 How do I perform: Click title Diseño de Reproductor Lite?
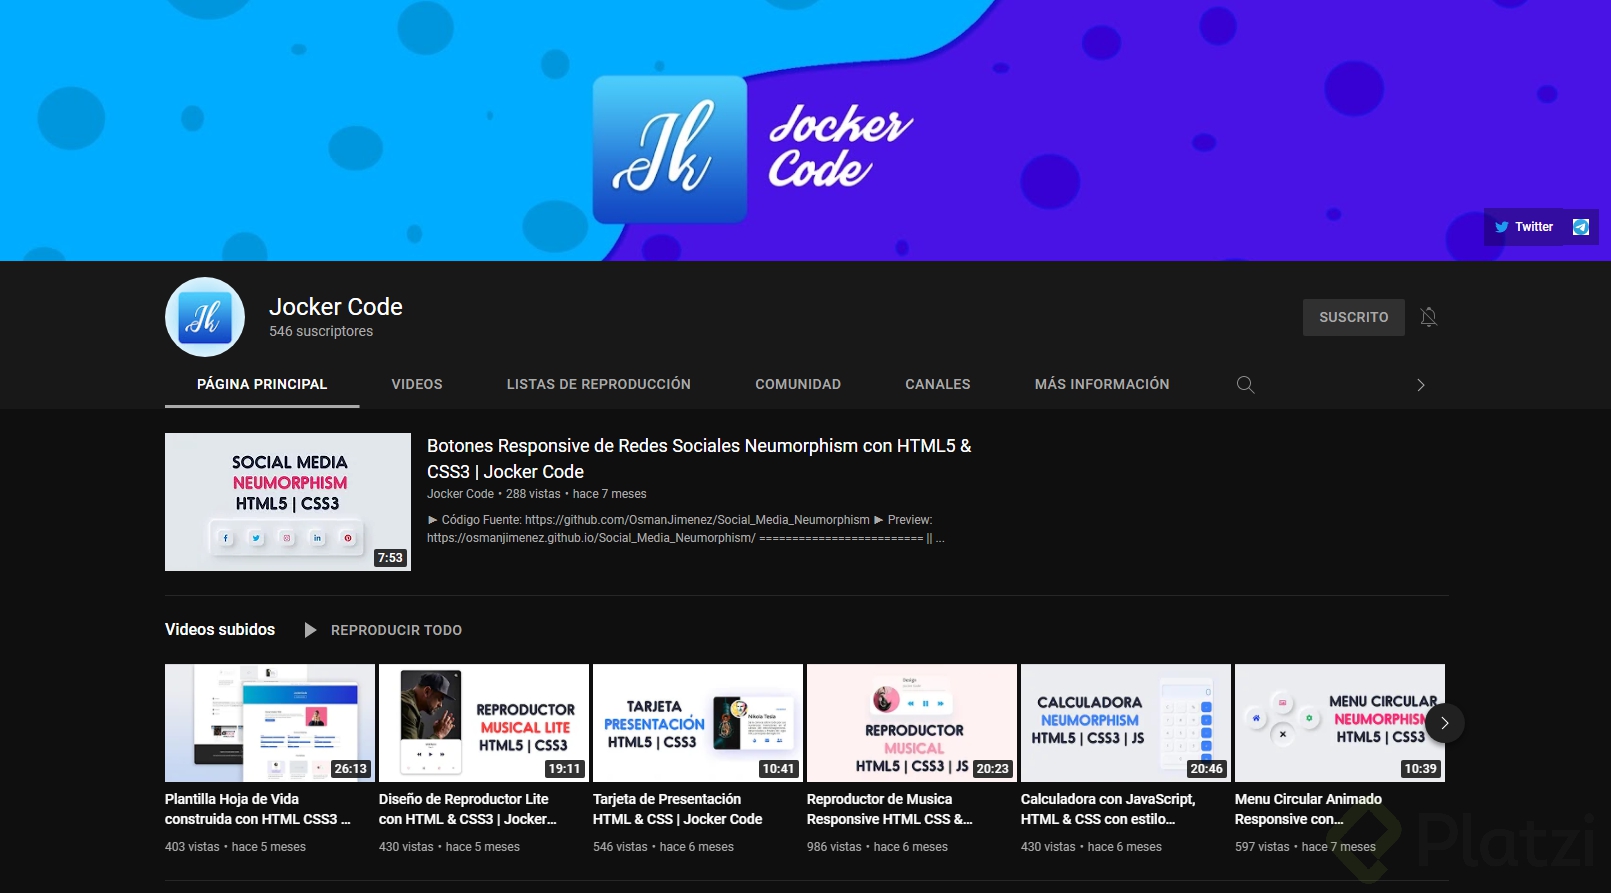pos(468,809)
